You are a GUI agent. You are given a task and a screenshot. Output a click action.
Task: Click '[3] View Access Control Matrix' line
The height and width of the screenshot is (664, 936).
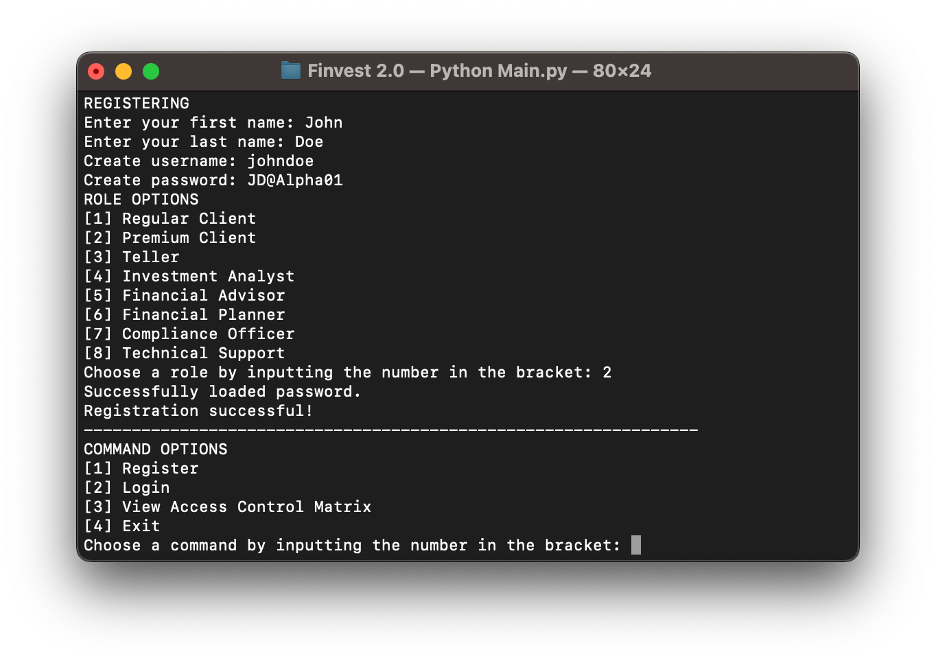coord(227,507)
